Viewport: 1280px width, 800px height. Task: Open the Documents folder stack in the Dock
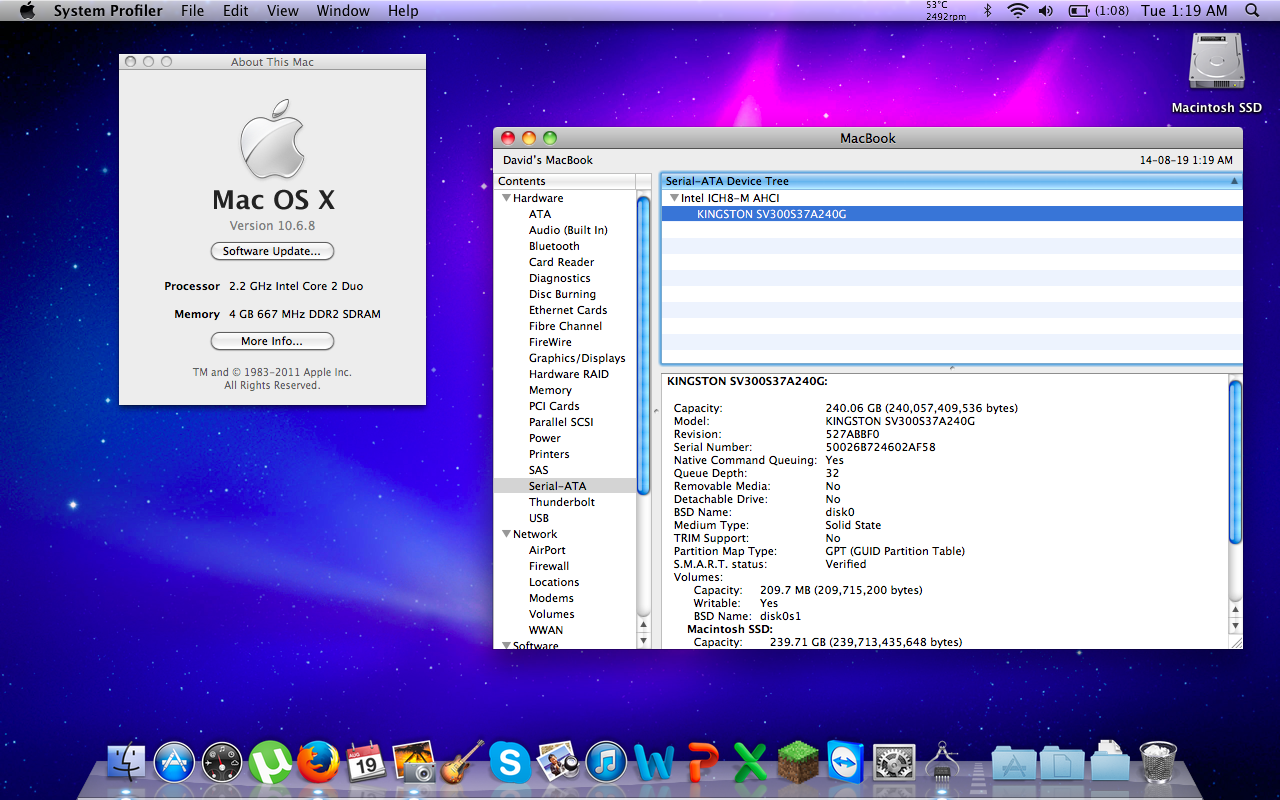pos(1062,764)
